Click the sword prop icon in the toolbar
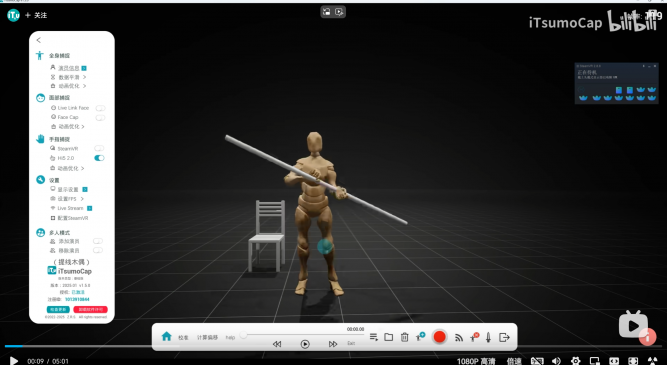The width and height of the screenshot is (667, 365). [488, 337]
